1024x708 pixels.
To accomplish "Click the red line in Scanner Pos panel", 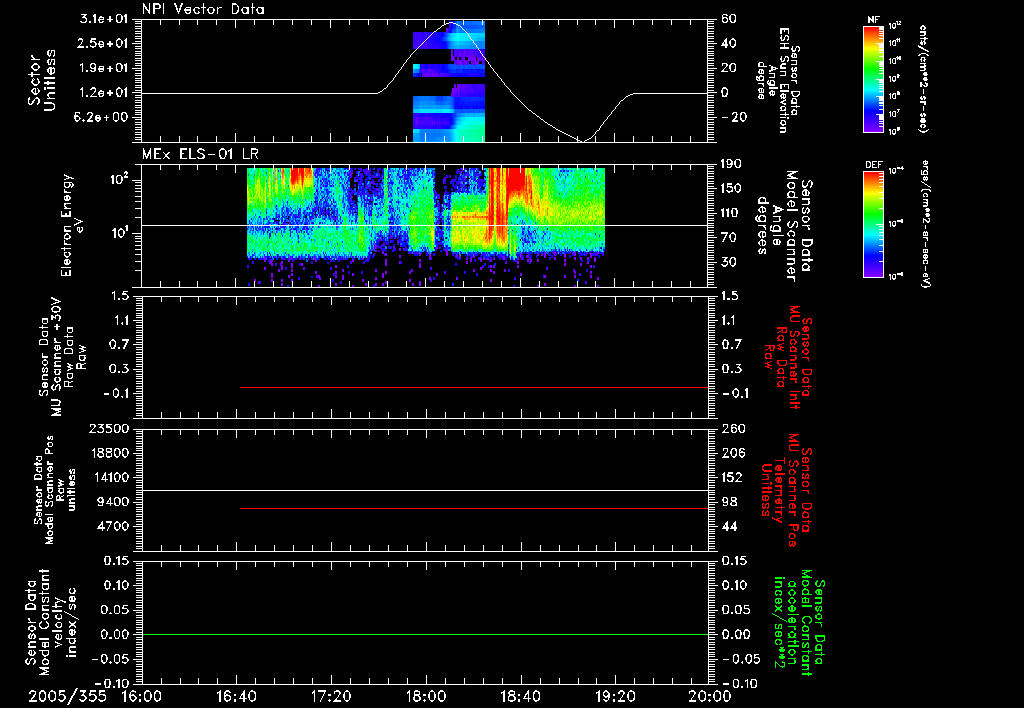I will pos(474,508).
